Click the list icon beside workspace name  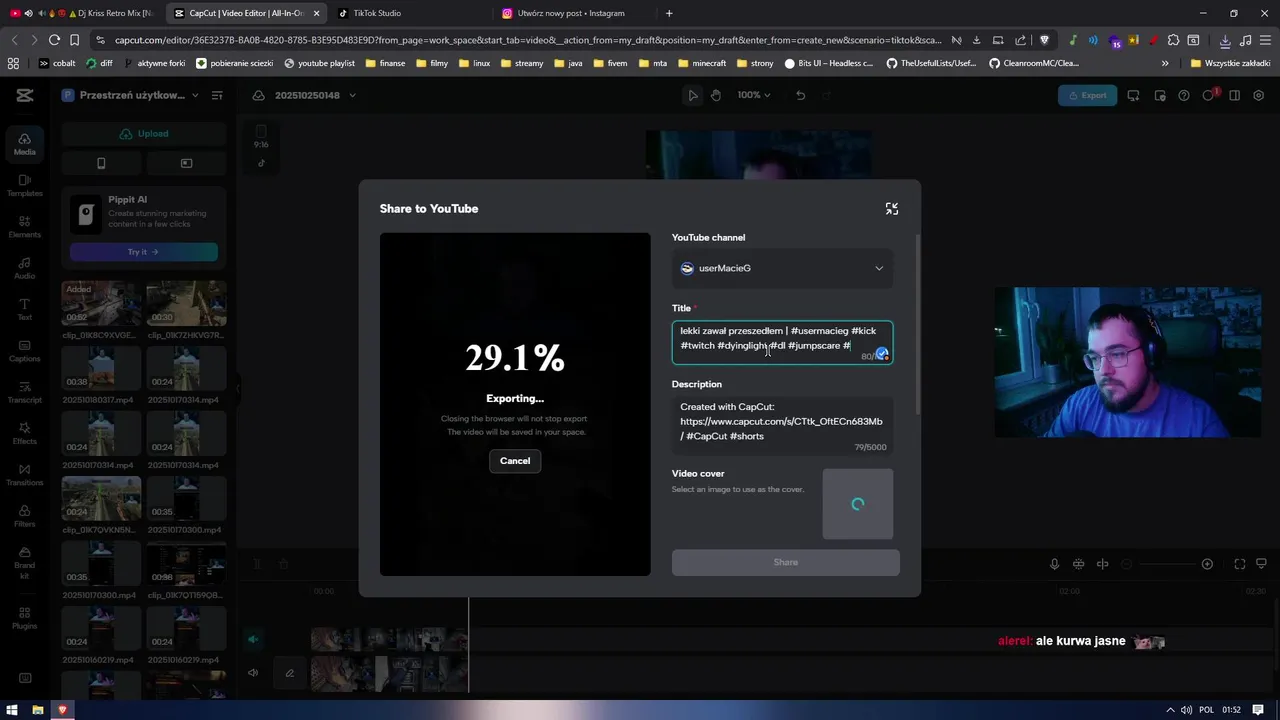[x=217, y=95]
